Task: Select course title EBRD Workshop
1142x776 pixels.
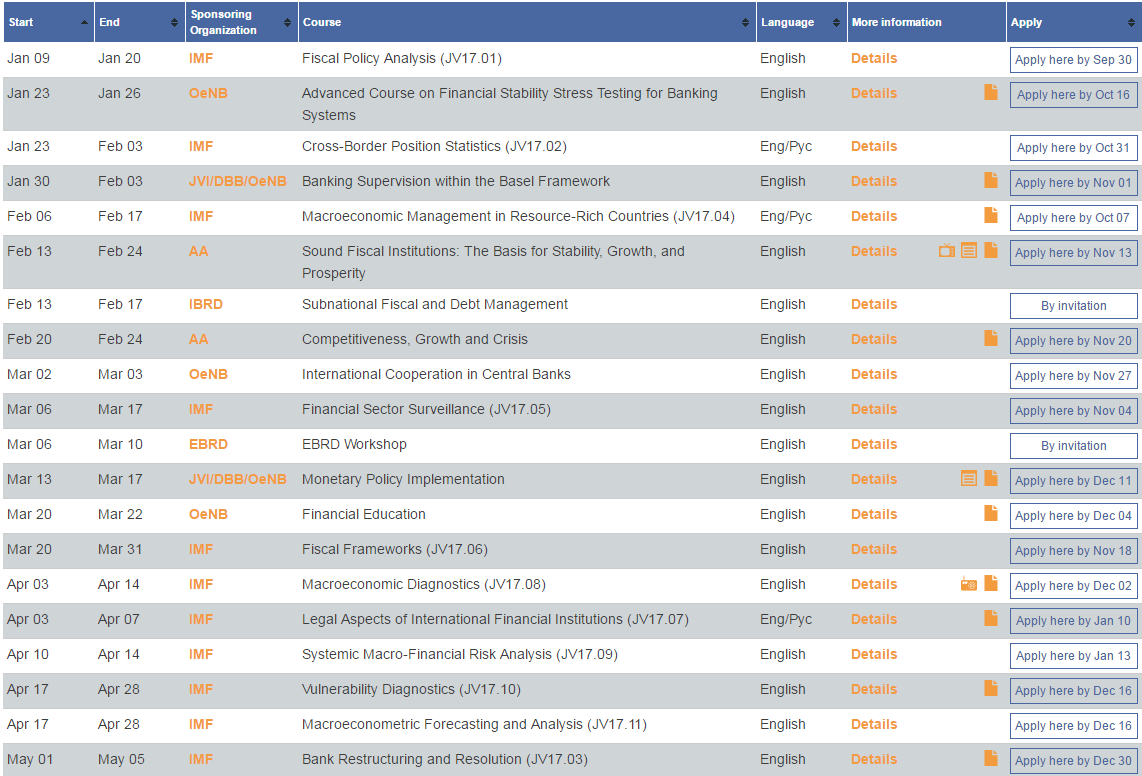Action: pos(354,444)
